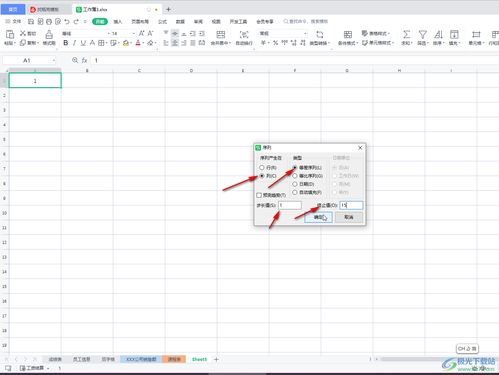The width and height of the screenshot is (499, 375).
Task: Click the merge and center cells icon
Action: [220, 34]
